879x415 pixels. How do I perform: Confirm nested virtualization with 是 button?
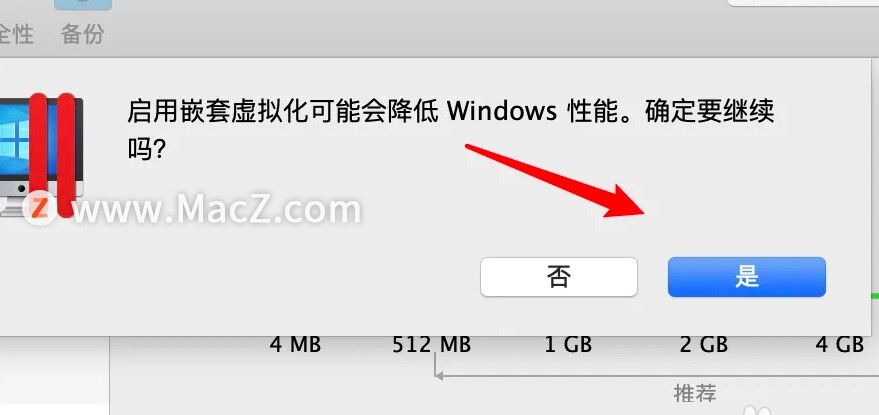click(x=747, y=277)
